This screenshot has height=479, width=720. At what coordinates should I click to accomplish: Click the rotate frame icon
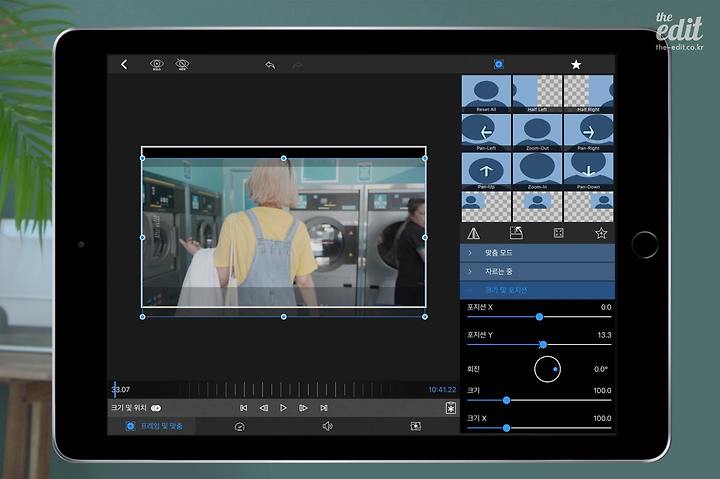[516, 233]
